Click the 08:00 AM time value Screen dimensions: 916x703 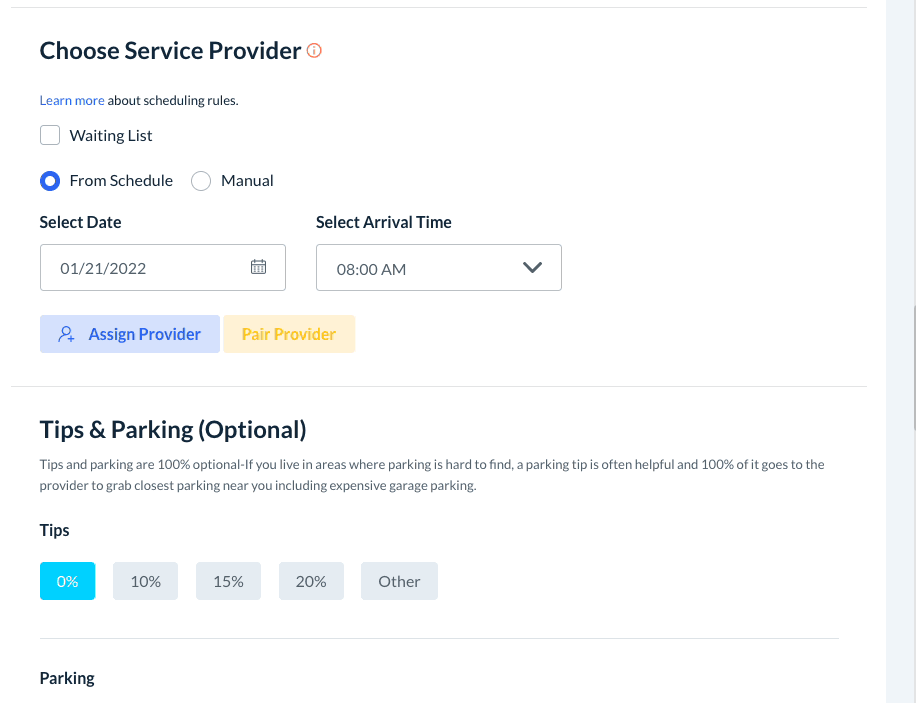(371, 269)
